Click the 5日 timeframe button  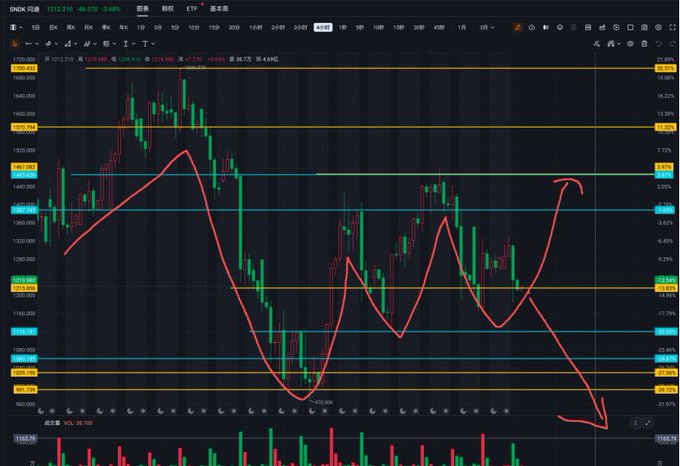click(x=36, y=27)
